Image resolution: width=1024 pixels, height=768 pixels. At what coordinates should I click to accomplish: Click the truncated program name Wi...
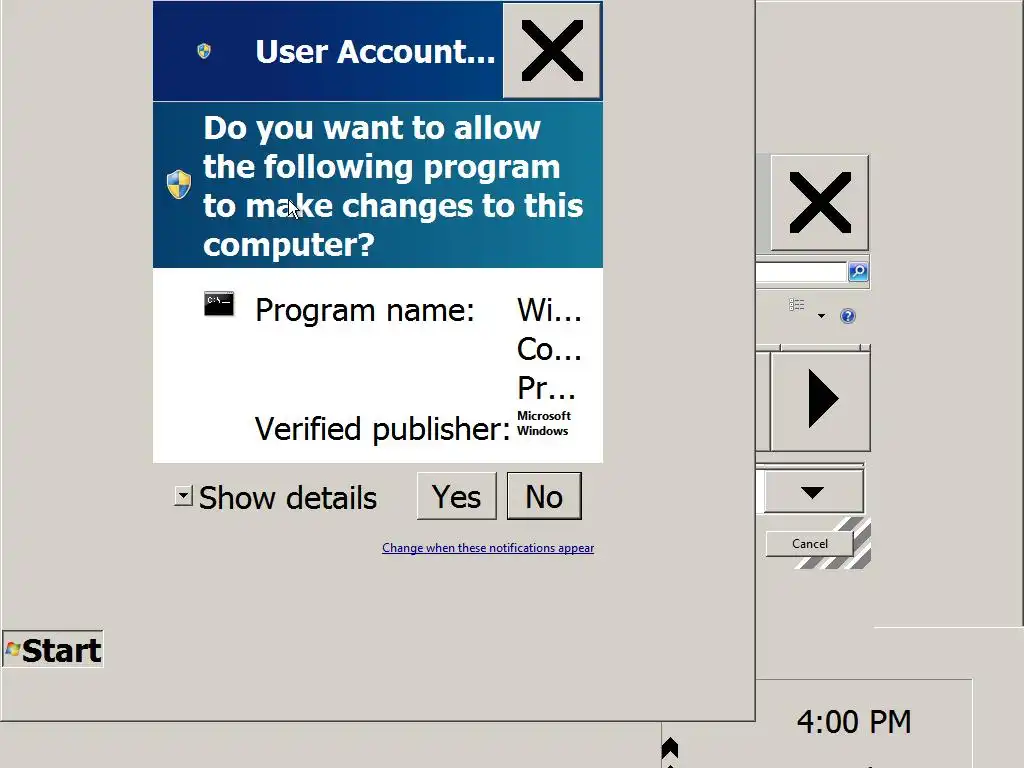click(x=549, y=310)
